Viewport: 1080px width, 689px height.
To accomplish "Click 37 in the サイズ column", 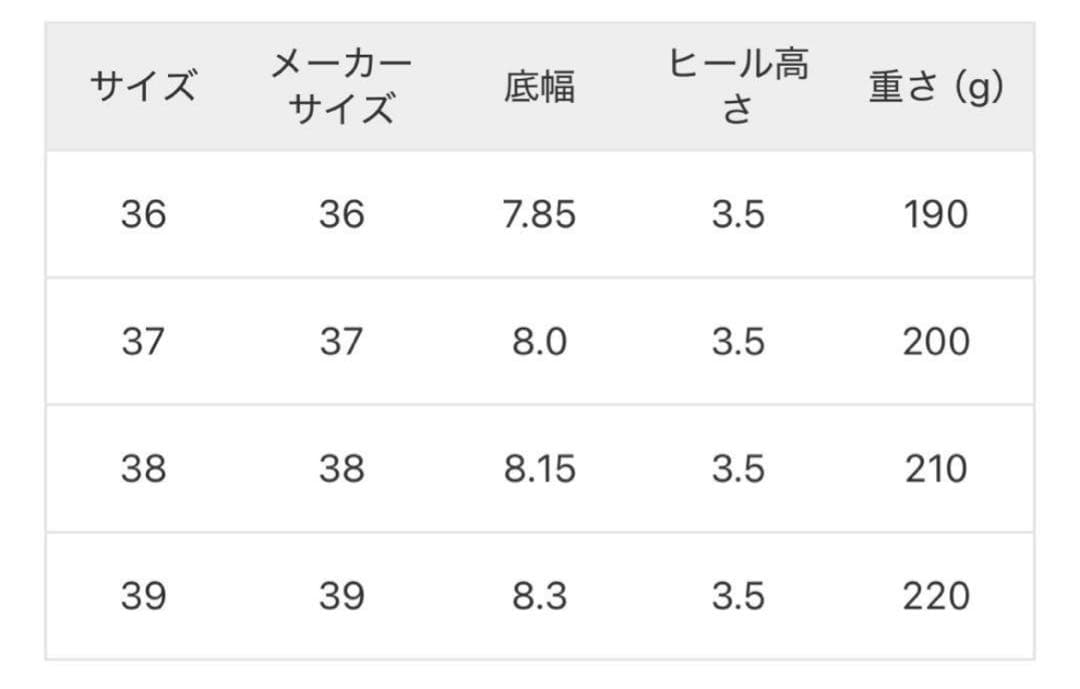I will click(143, 342).
